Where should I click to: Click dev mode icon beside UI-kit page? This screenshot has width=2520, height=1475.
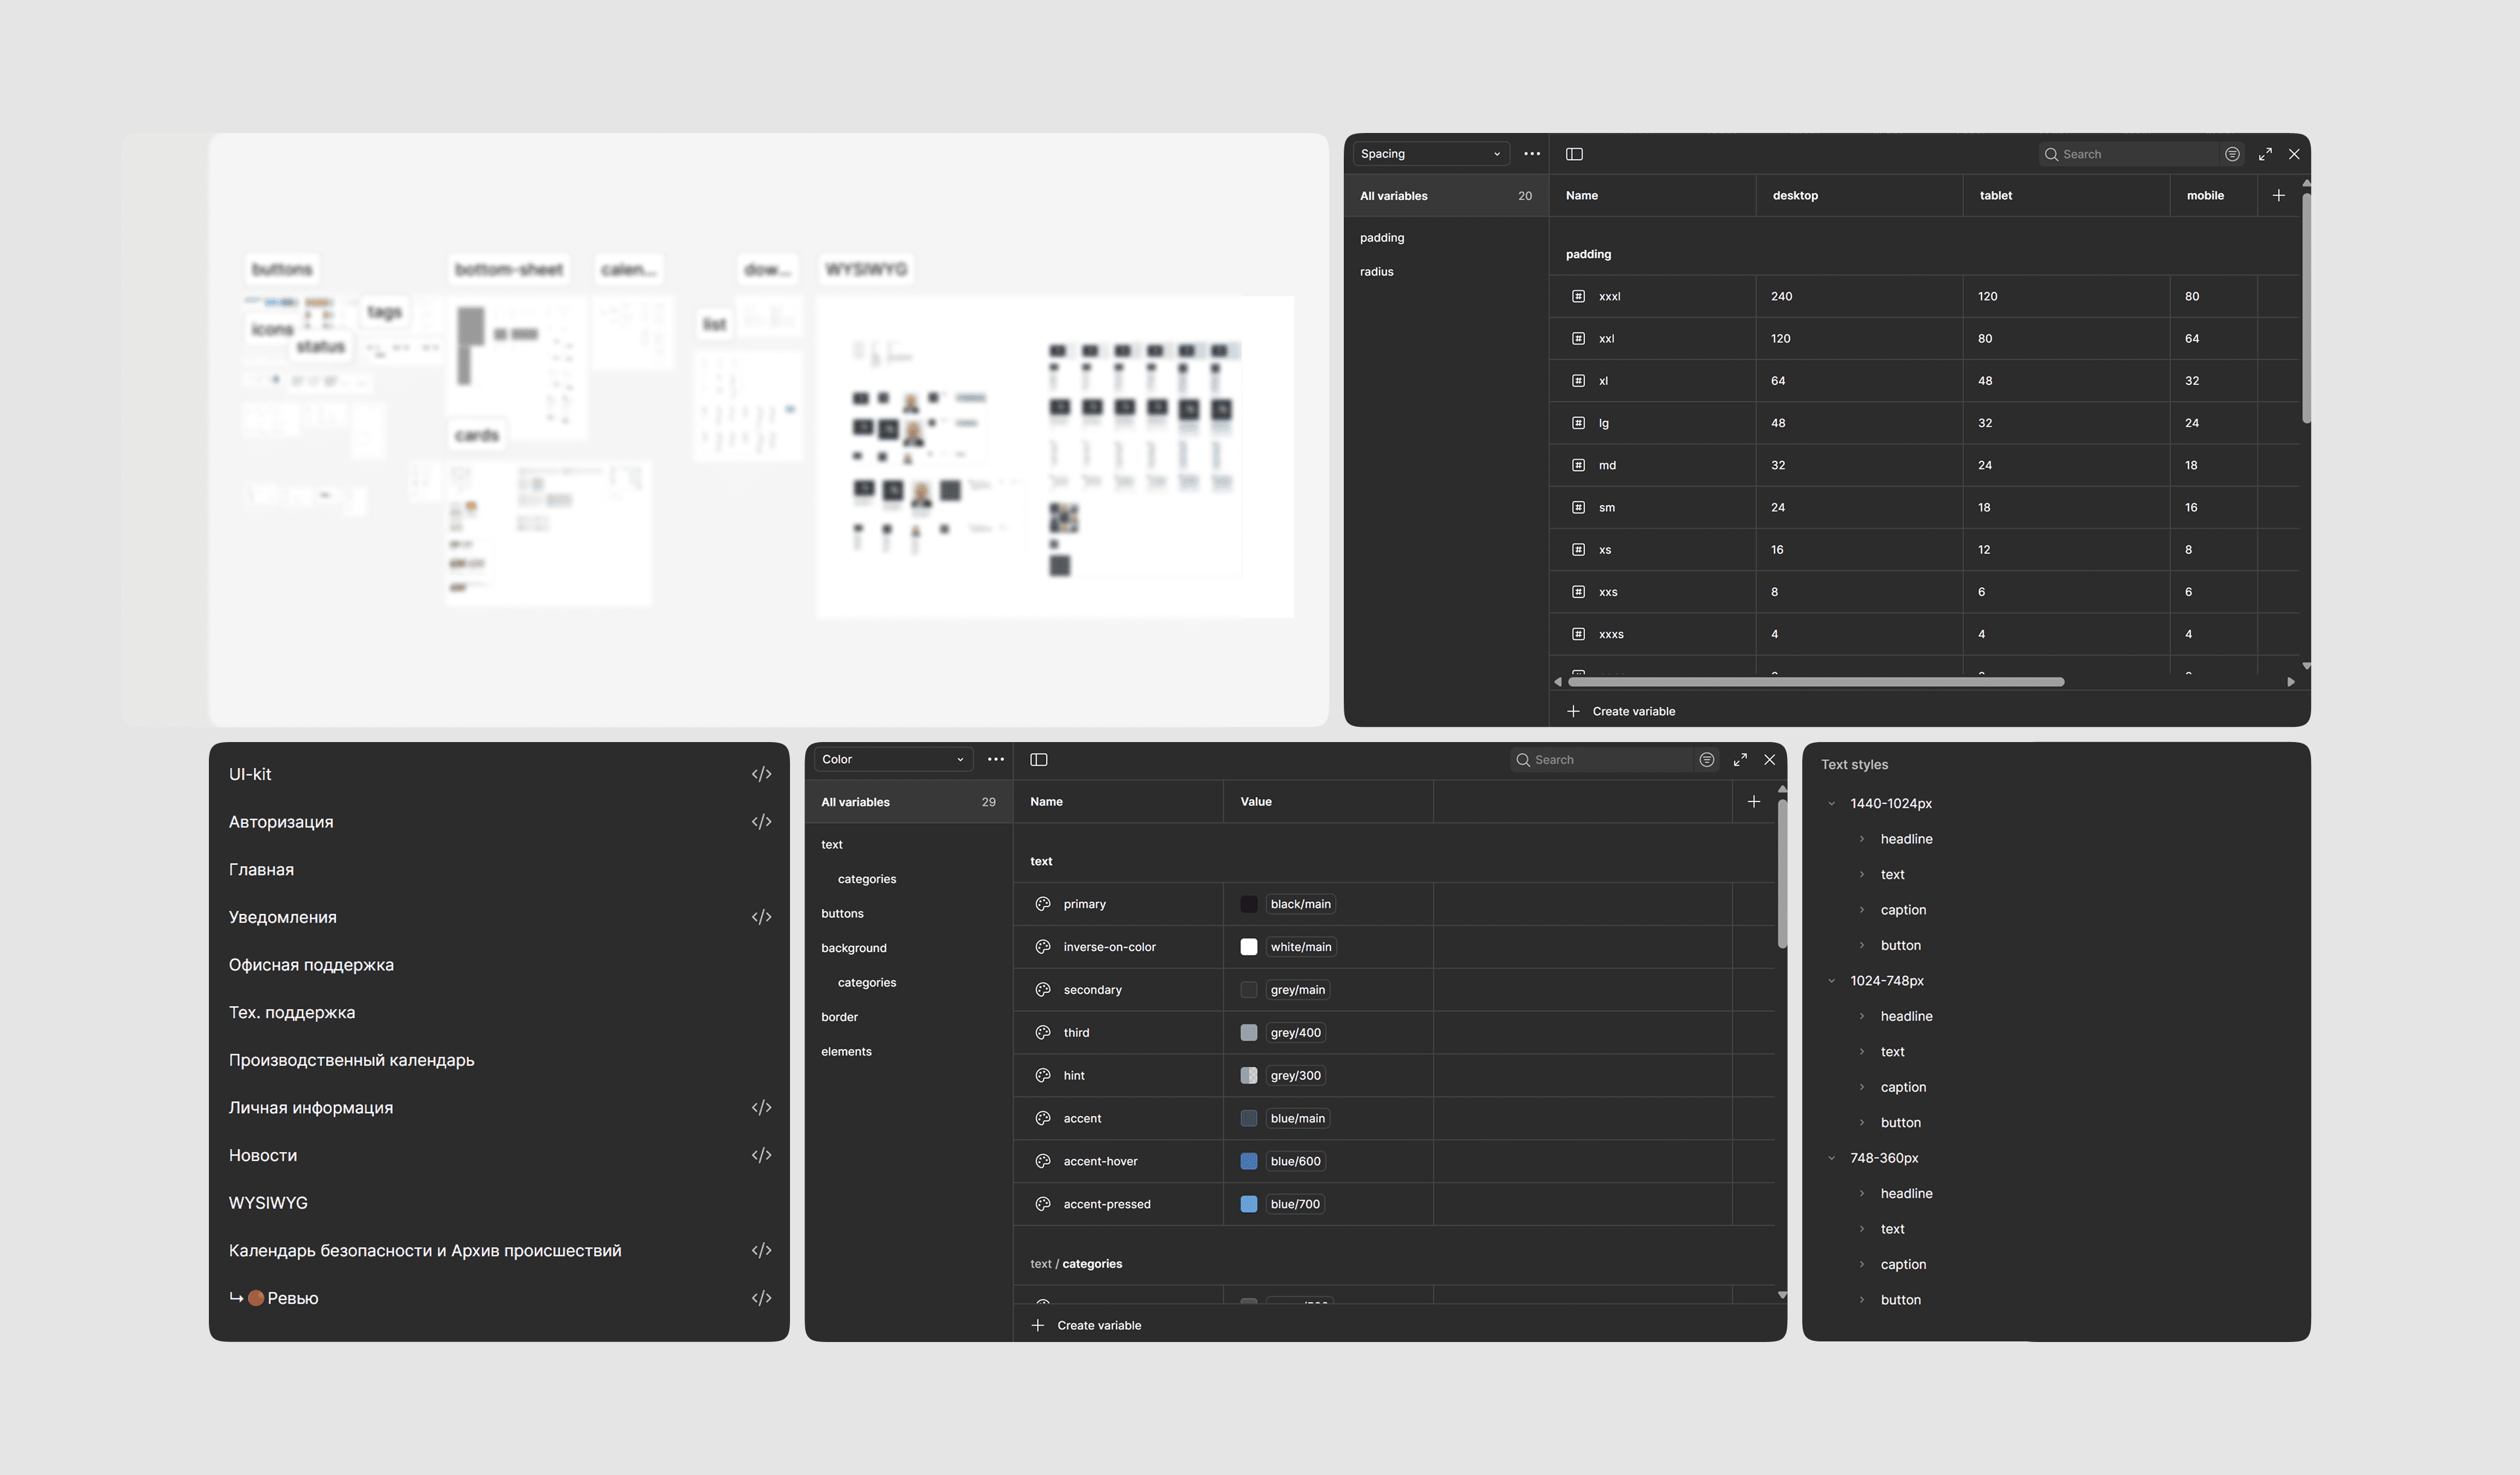(x=761, y=774)
